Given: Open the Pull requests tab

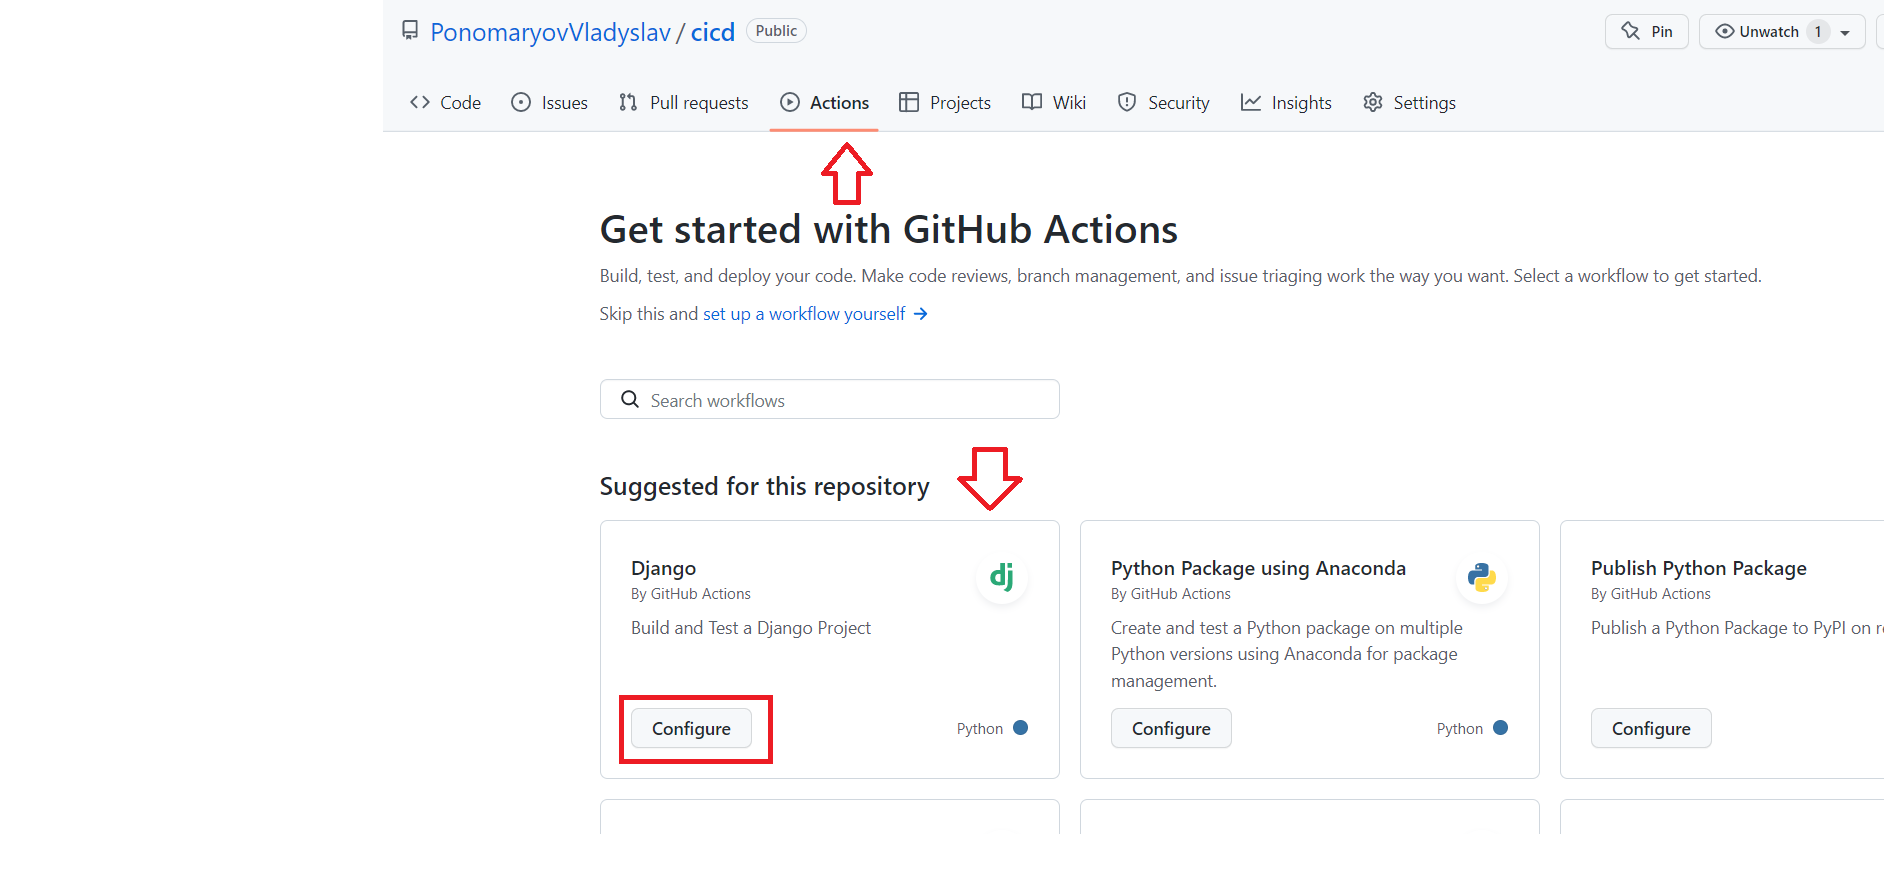Looking at the screenshot, I should (x=684, y=103).
